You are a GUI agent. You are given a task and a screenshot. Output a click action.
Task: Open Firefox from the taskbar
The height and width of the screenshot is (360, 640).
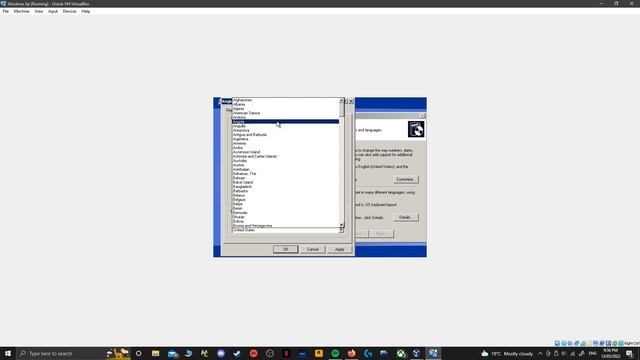(x=351, y=353)
